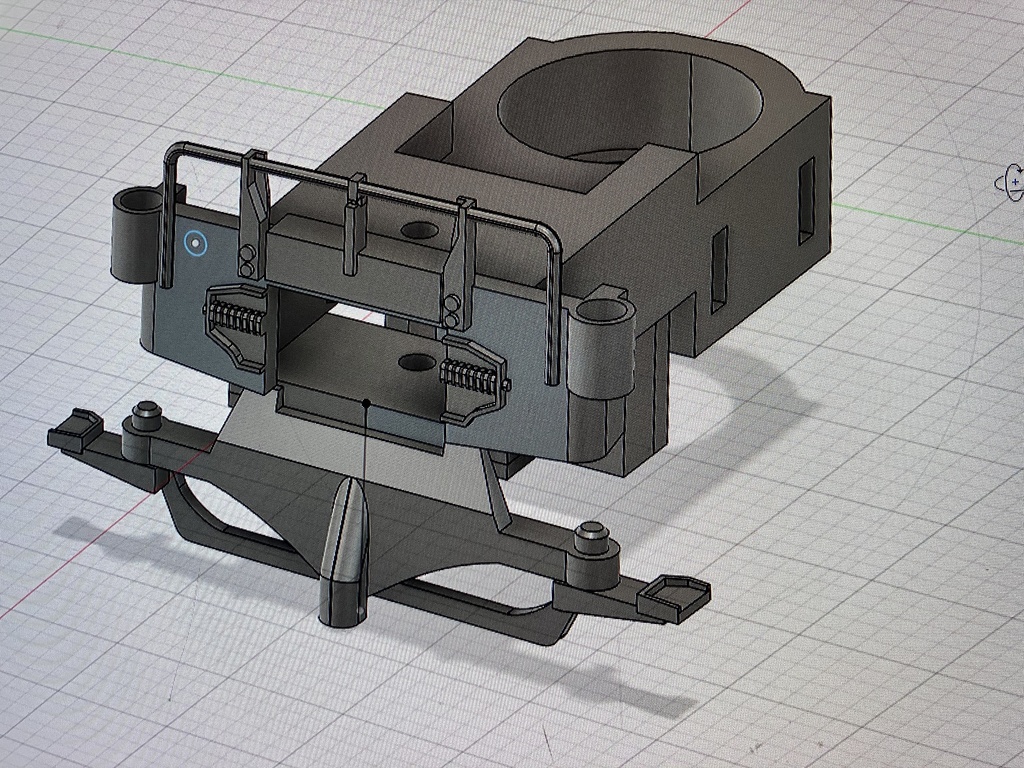The width and height of the screenshot is (1024, 768).
Task: Select the square tray at the lower bar's right end
Action: point(673,597)
